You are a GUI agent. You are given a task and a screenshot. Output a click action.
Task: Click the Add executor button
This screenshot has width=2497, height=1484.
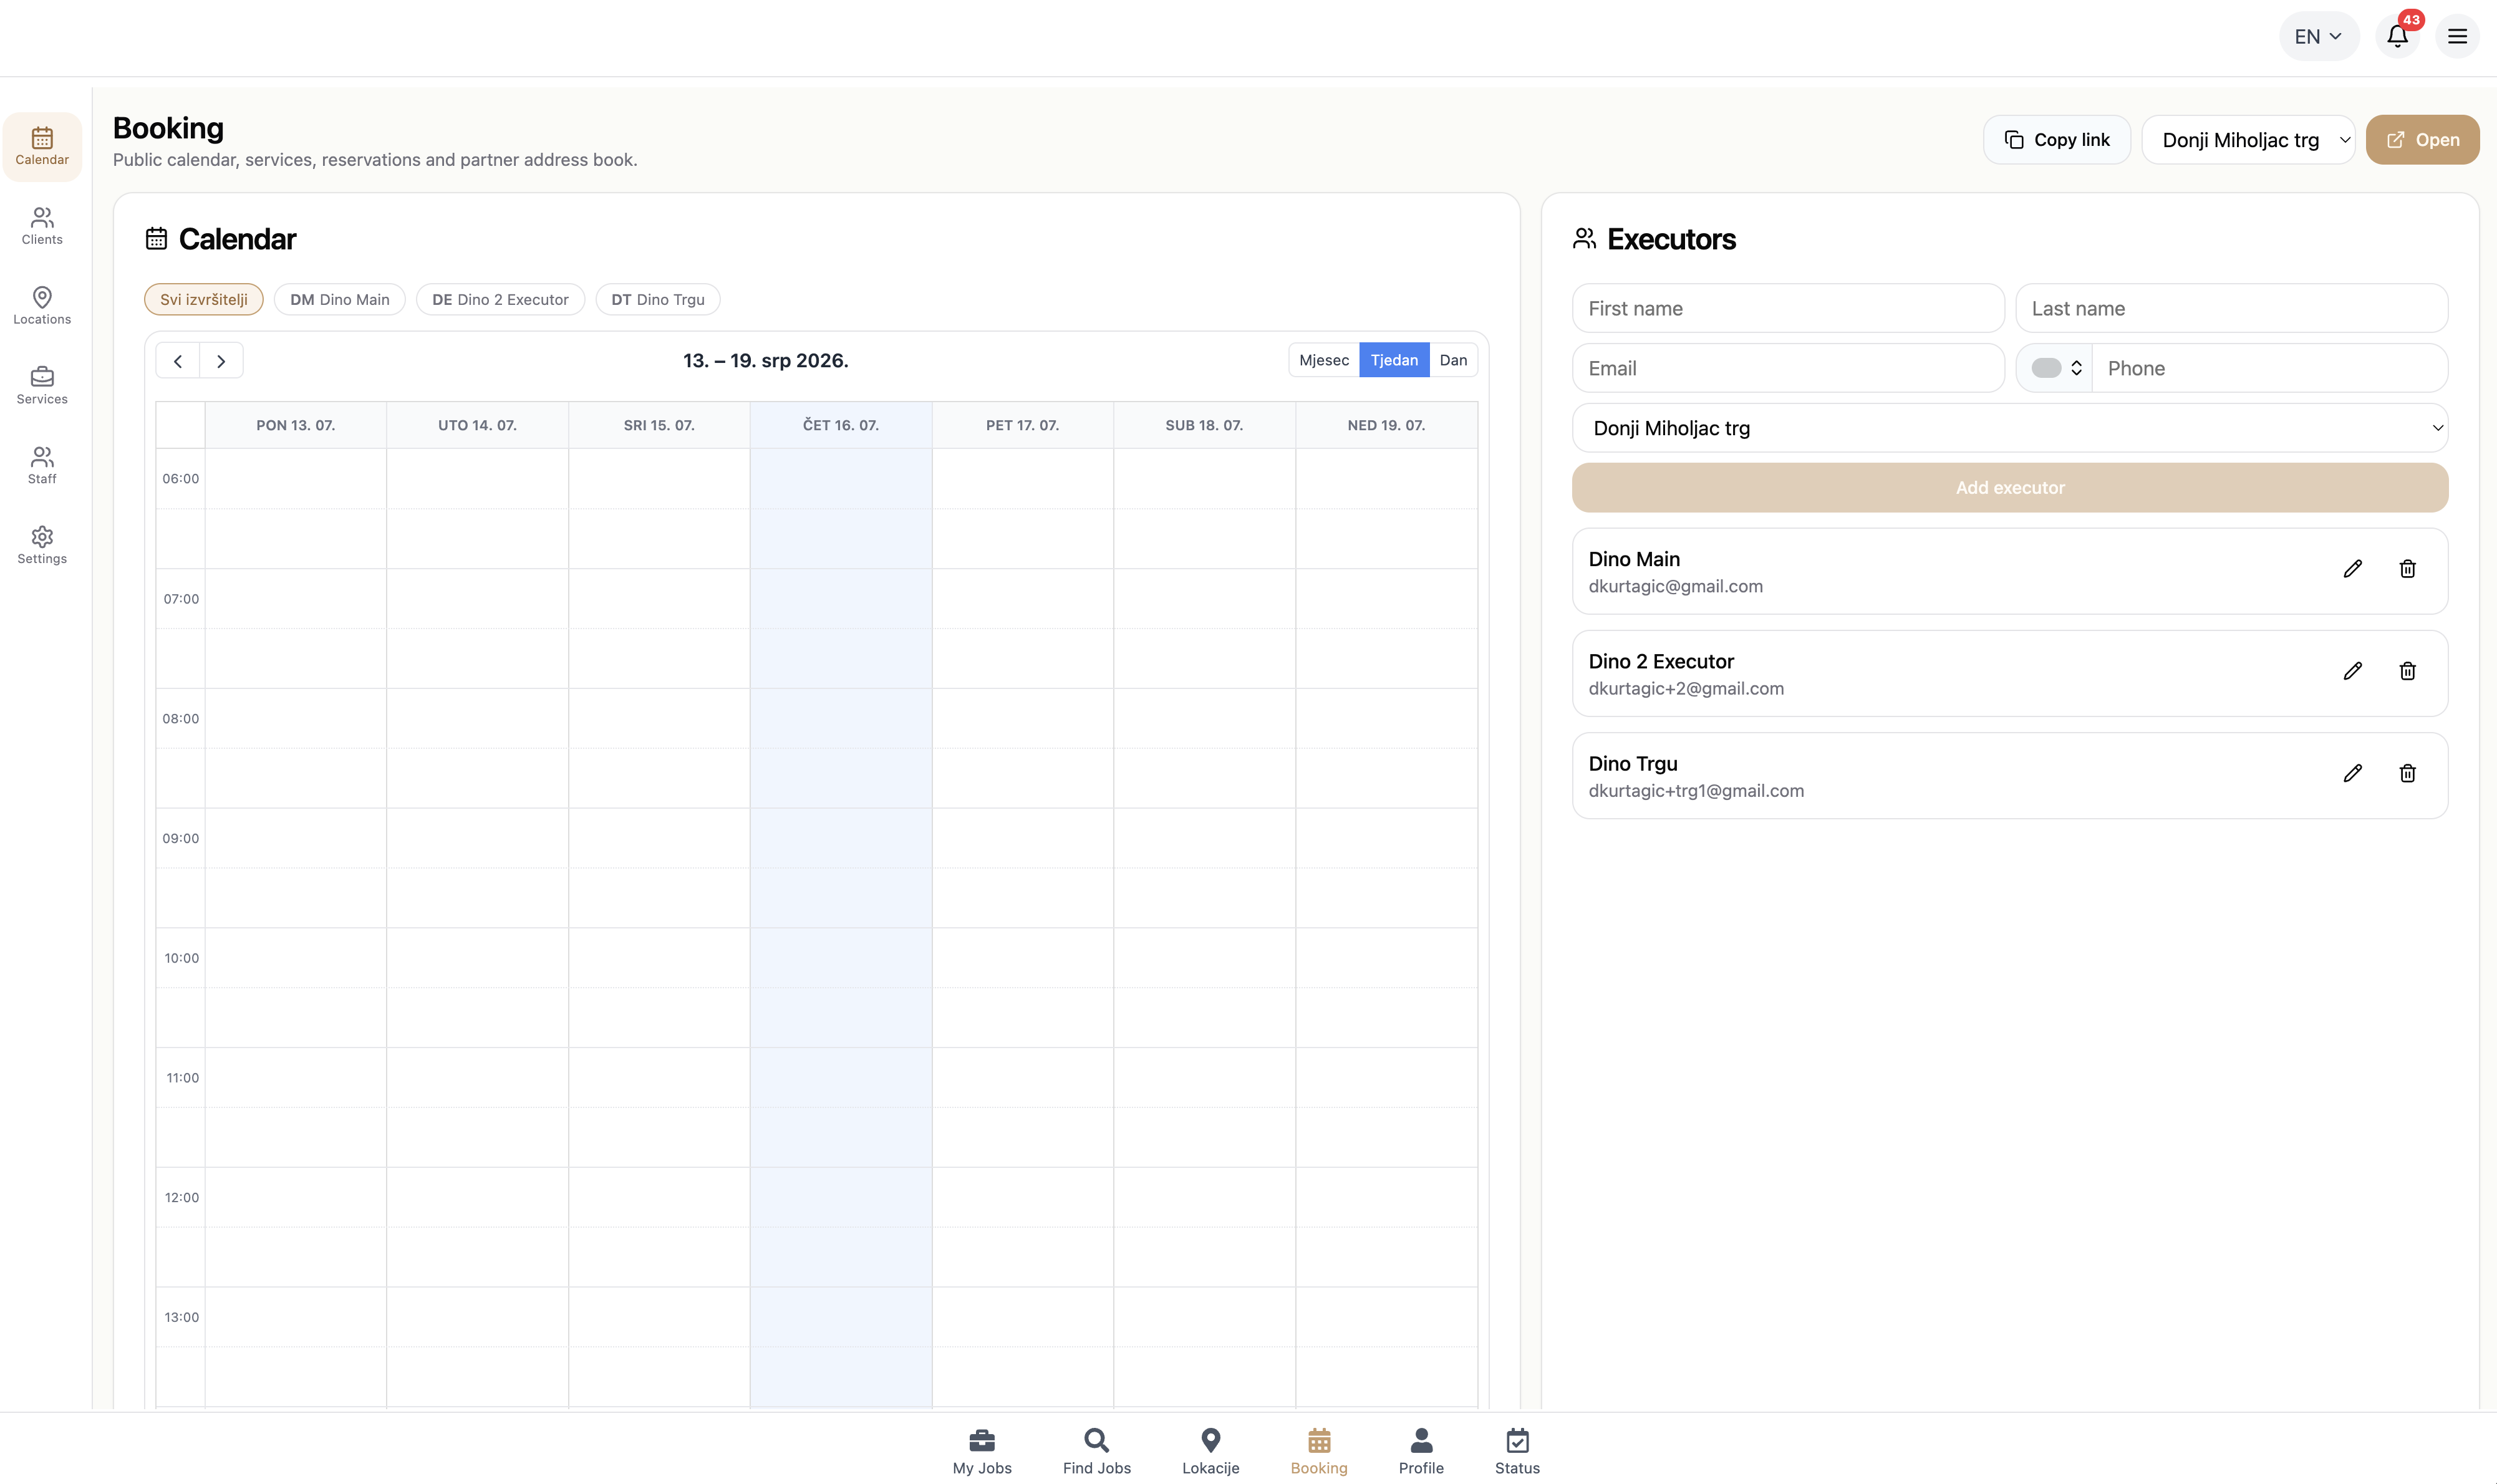coord(2010,488)
